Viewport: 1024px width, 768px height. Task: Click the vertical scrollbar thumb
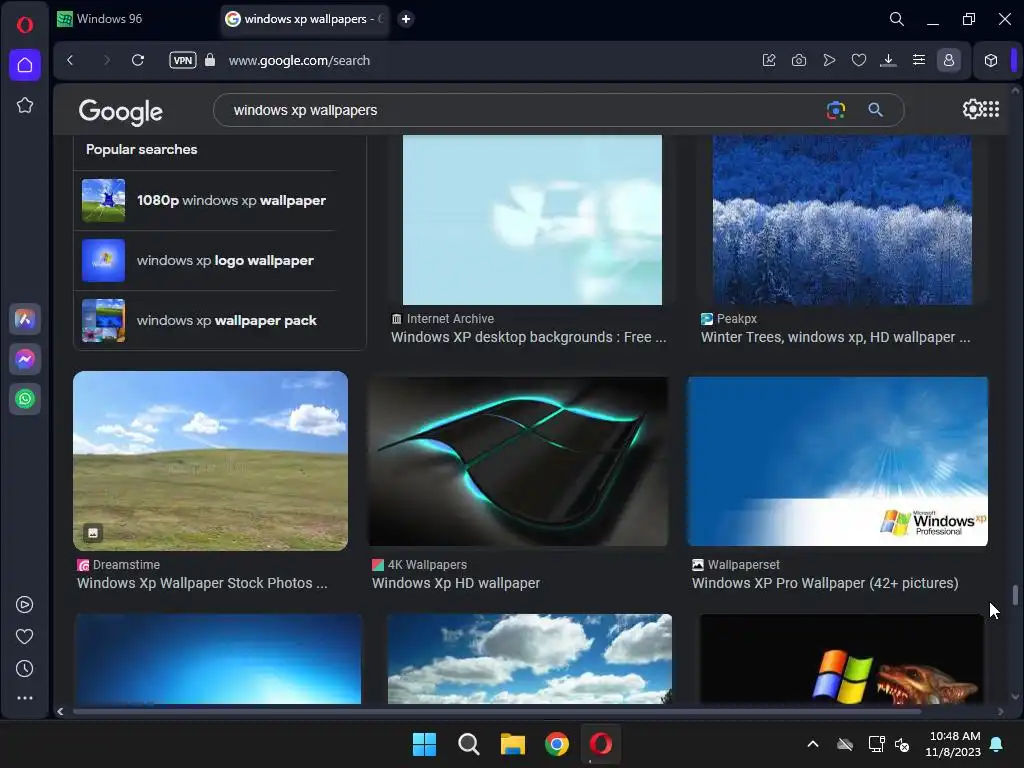pyautogui.click(x=1015, y=595)
